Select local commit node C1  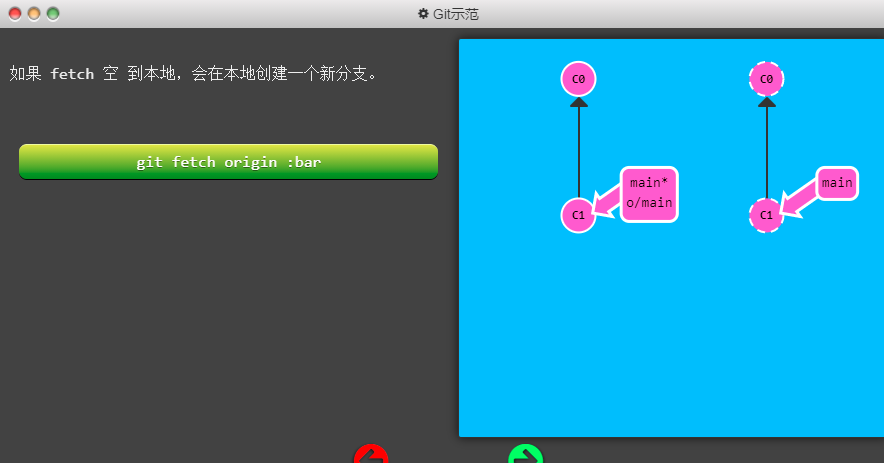point(578,215)
